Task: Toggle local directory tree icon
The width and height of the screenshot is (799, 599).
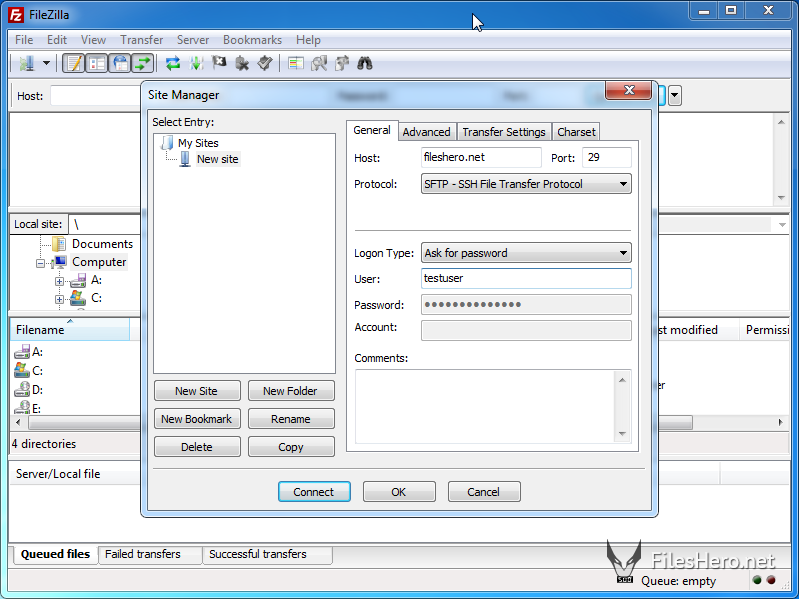Action: click(x=97, y=64)
